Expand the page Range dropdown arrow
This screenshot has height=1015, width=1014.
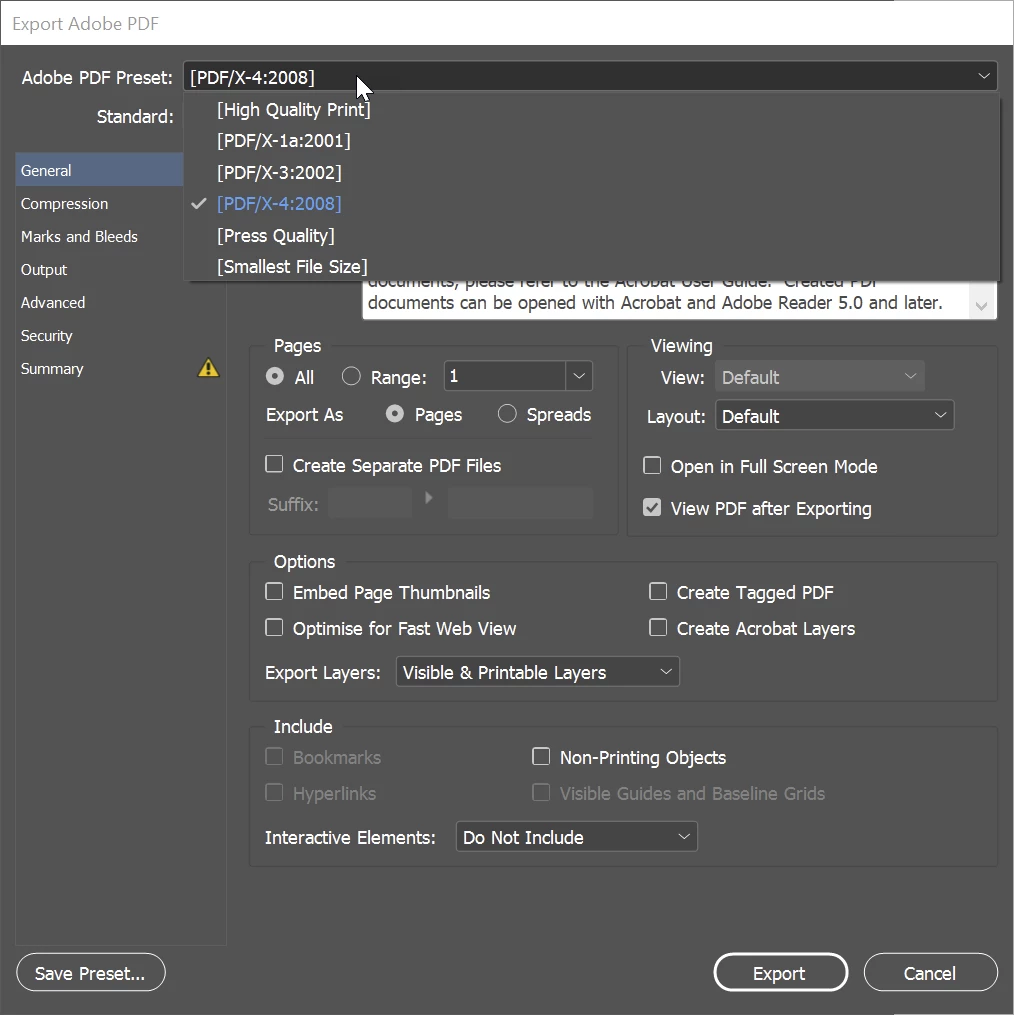coord(579,376)
